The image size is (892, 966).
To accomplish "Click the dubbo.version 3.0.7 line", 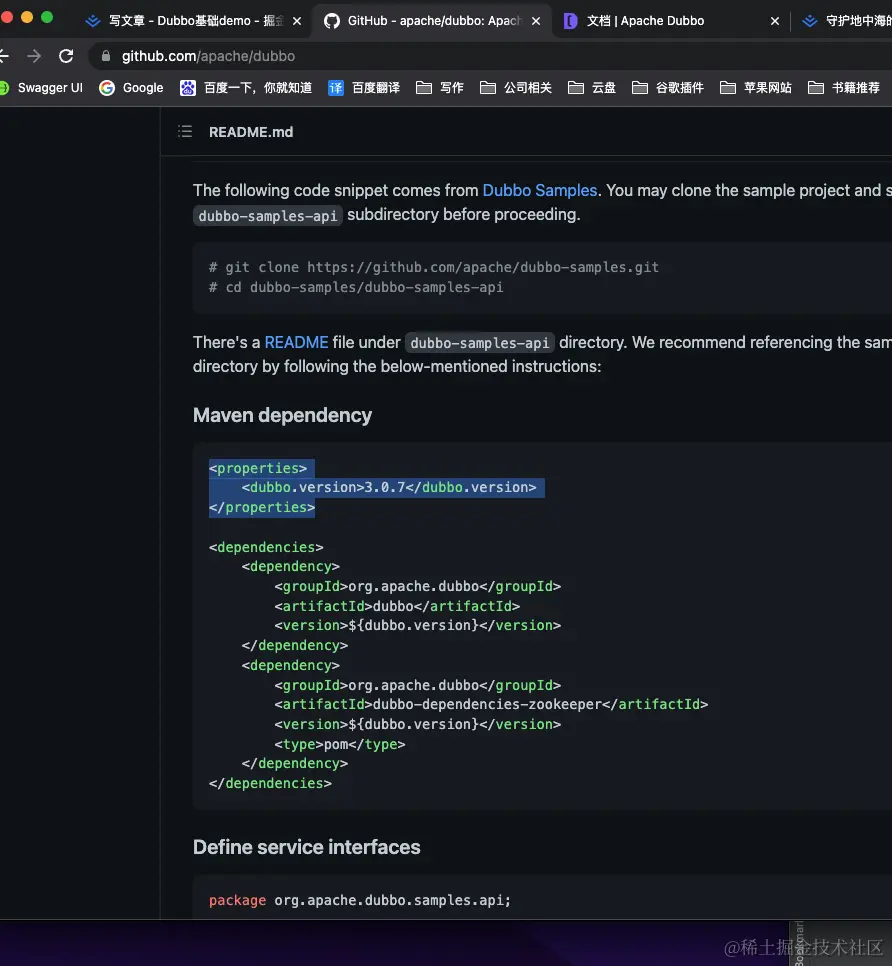I will 389,487.
